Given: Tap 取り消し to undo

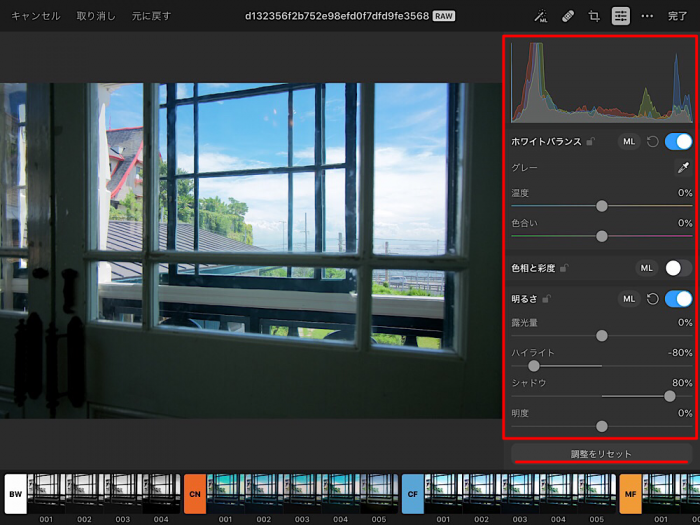Looking at the screenshot, I should click(96, 16).
